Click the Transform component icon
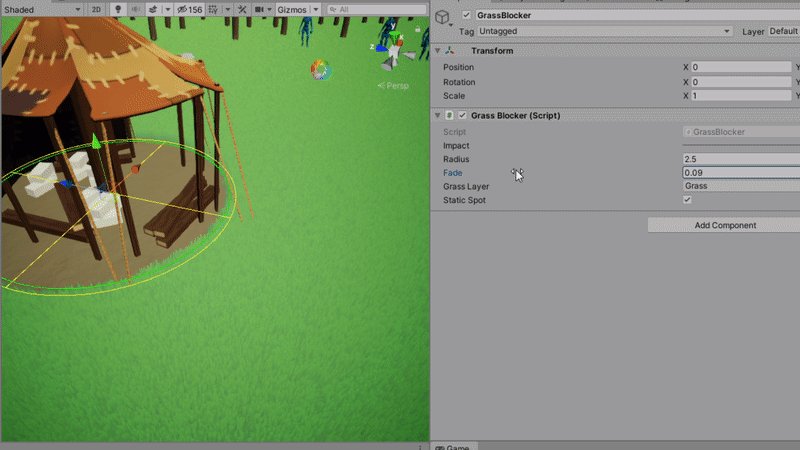 [x=449, y=51]
